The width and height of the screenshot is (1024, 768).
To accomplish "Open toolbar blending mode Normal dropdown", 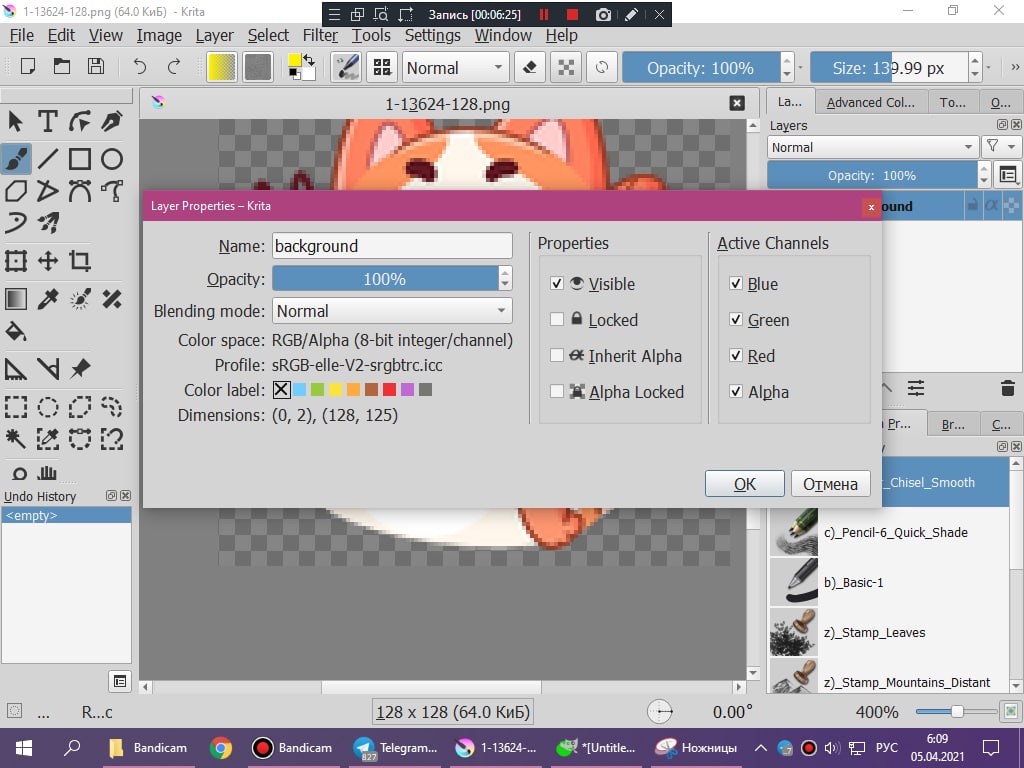I will pyautogui.click(x=455, y=67).
